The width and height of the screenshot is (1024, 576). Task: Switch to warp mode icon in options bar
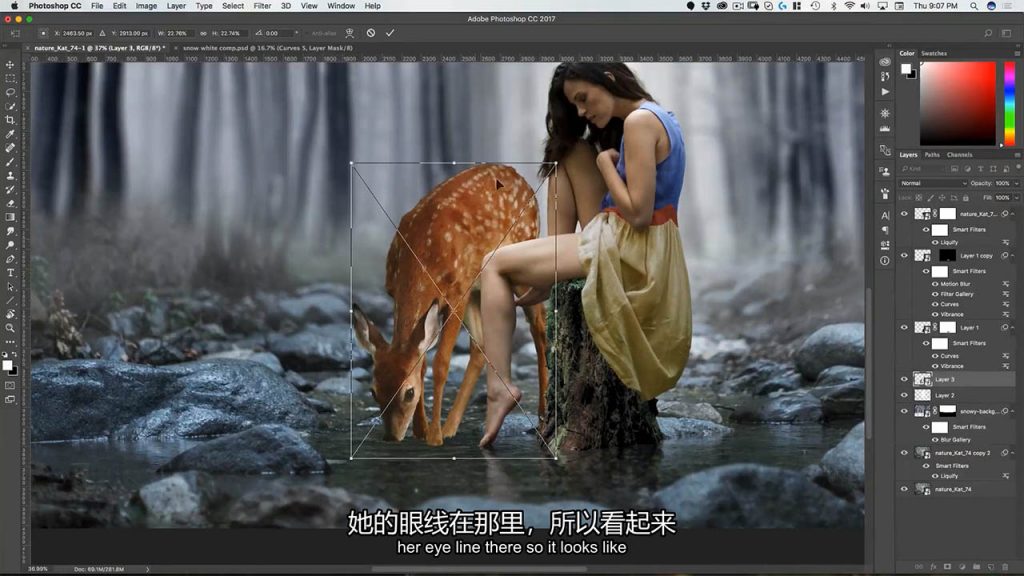[x=349, y=33]
